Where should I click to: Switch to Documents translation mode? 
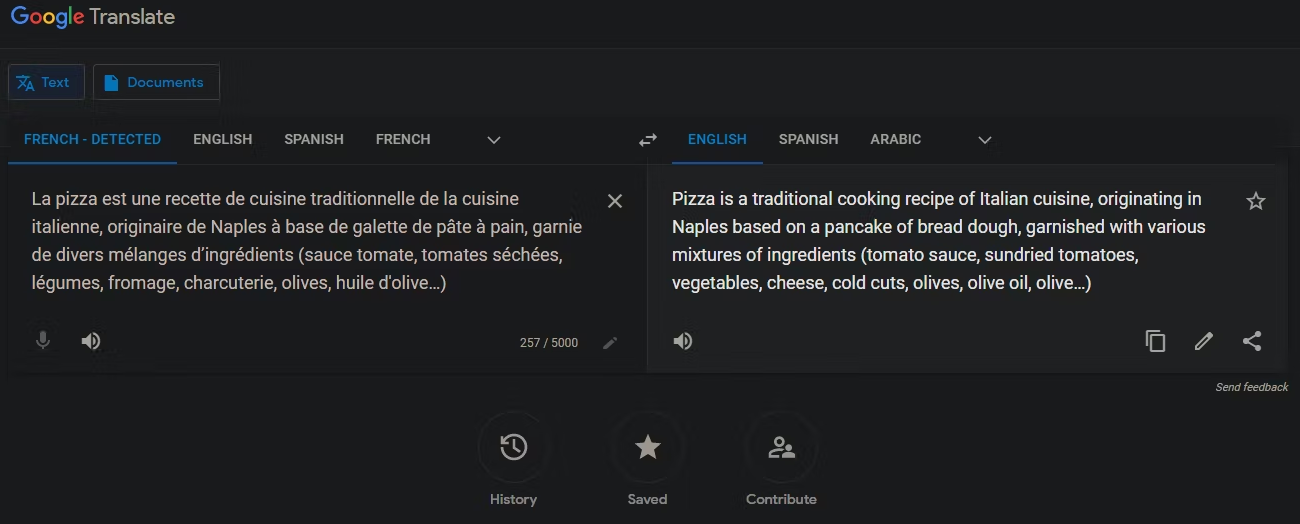pyautogui.click(x=156, y=83)
